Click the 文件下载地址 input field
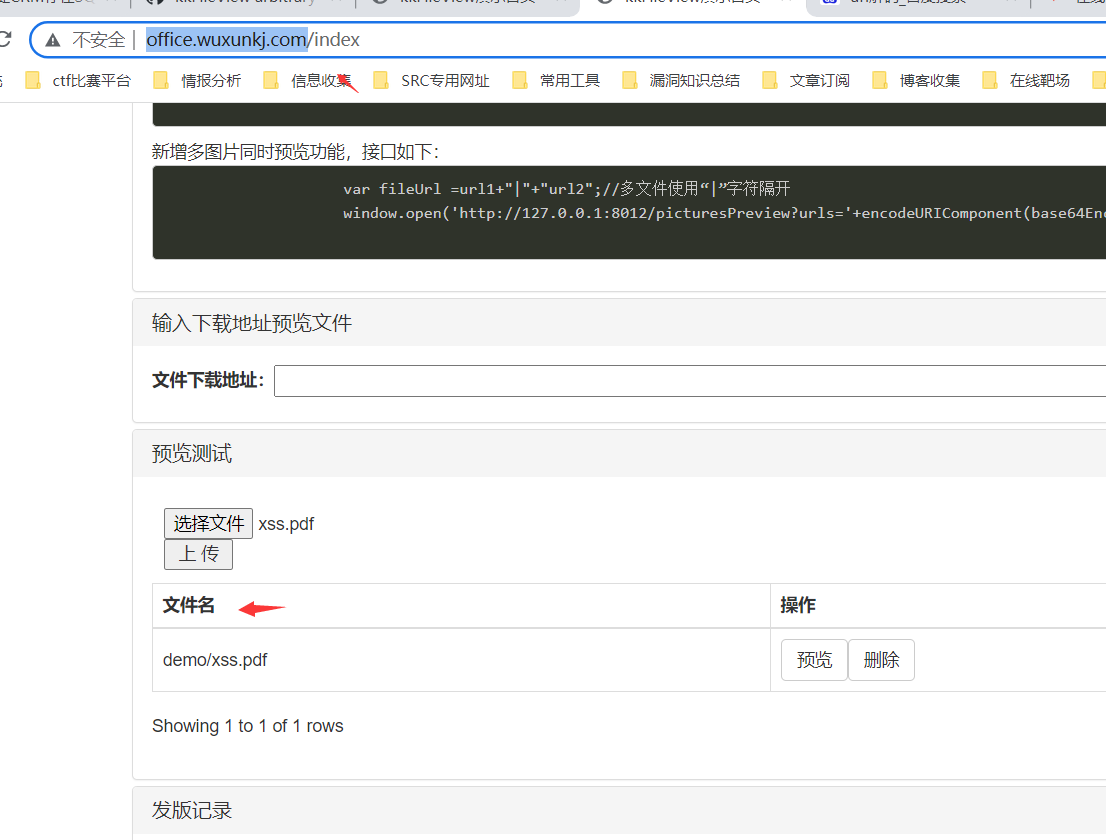Screen dimensions: 1106x840 [600, 380]
